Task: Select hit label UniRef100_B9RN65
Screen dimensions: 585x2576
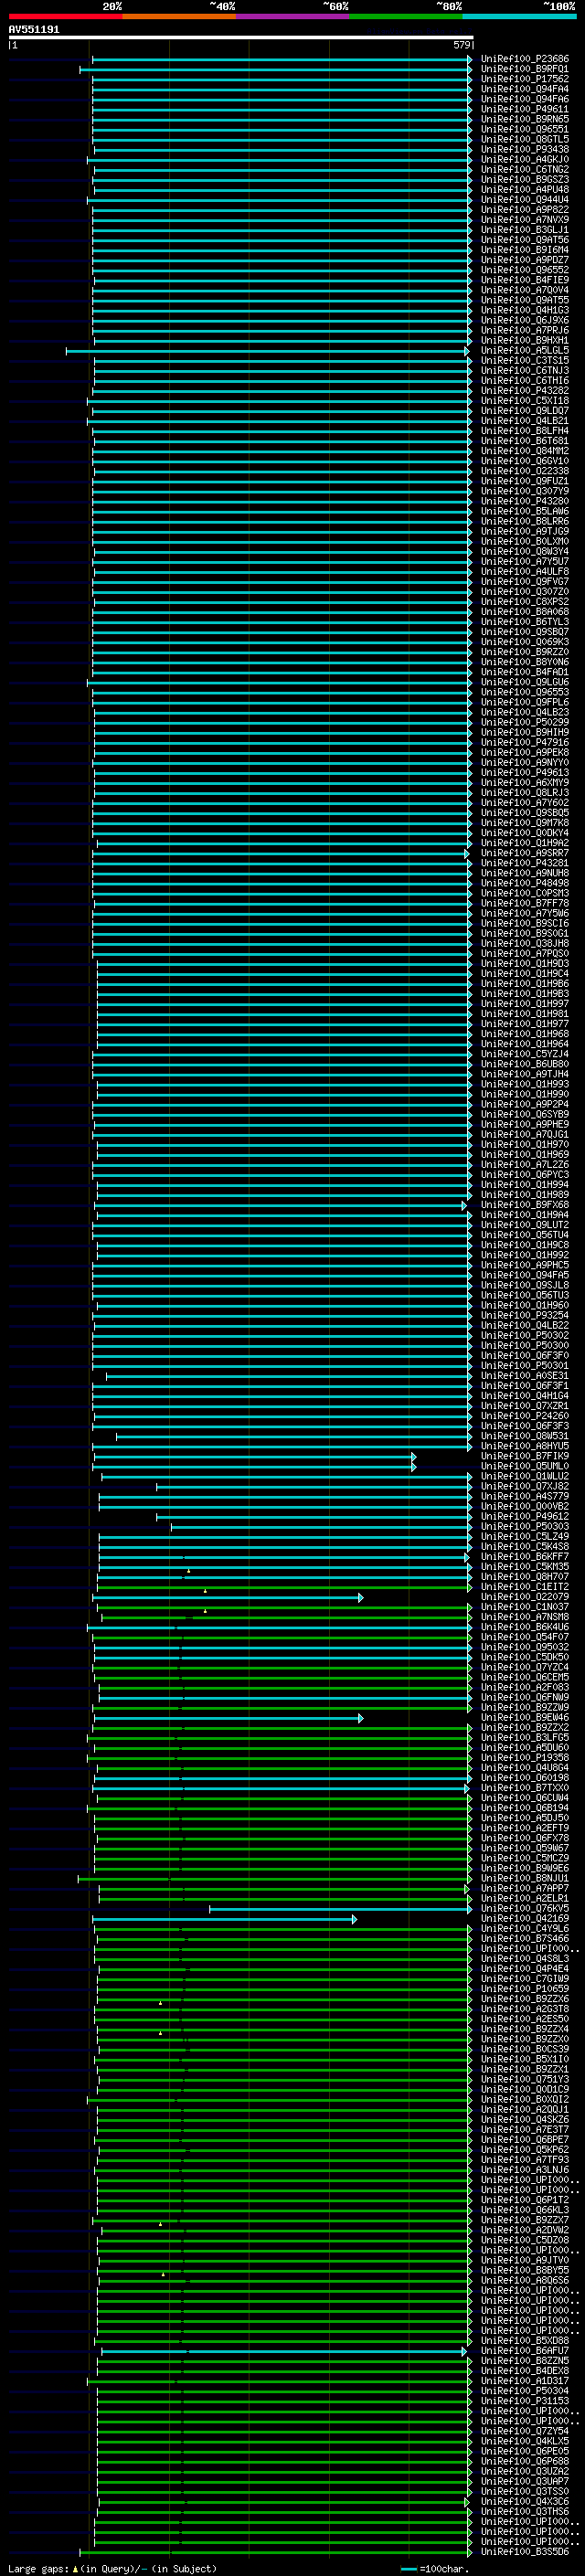Action: click(x=524, y=119)
